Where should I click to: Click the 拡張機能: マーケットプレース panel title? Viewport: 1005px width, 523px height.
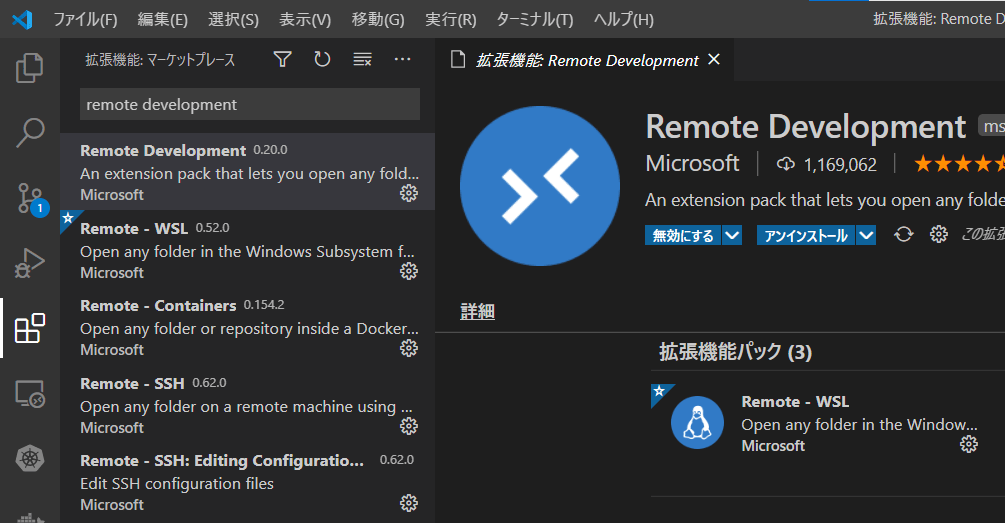click(160, 60)
